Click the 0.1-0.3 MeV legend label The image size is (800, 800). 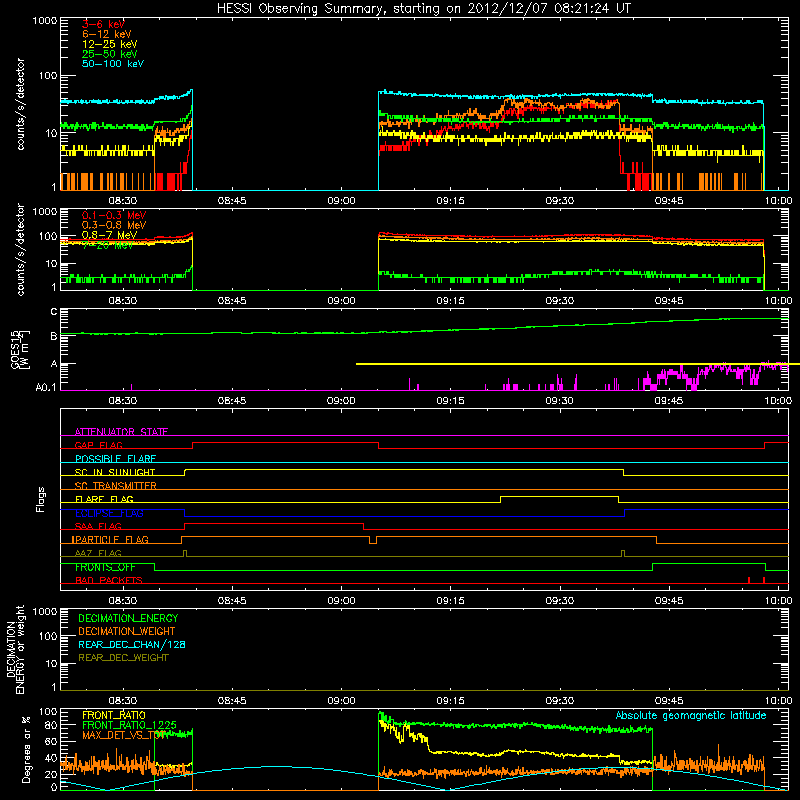pos(114,215)
